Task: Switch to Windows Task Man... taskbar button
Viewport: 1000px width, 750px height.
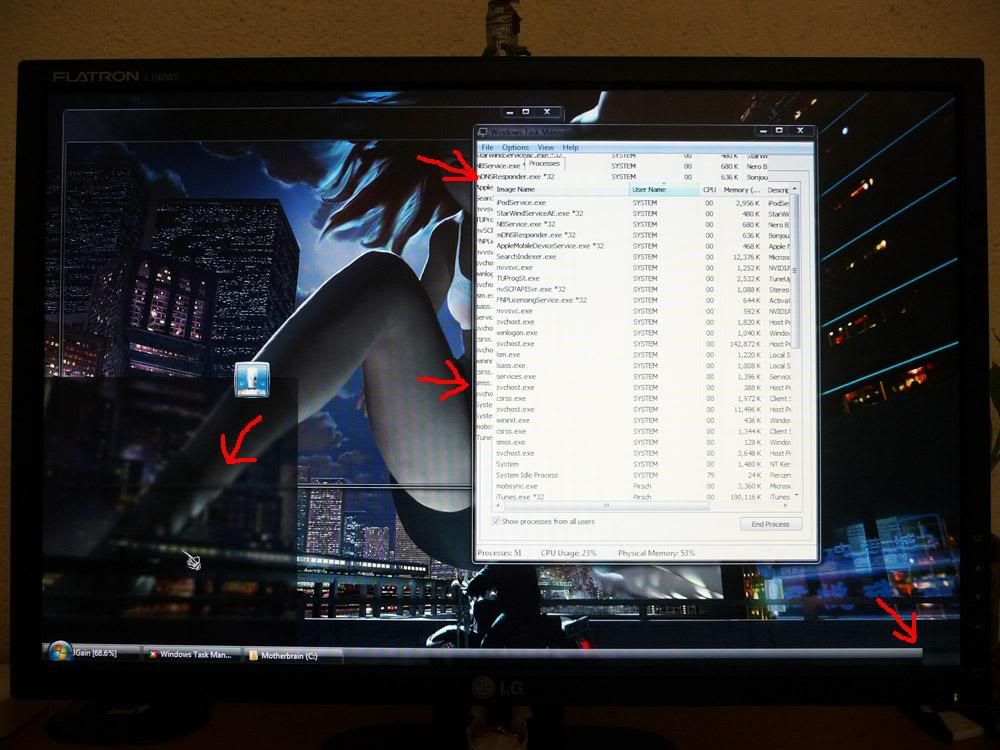Action: click(x=192, y=654)
